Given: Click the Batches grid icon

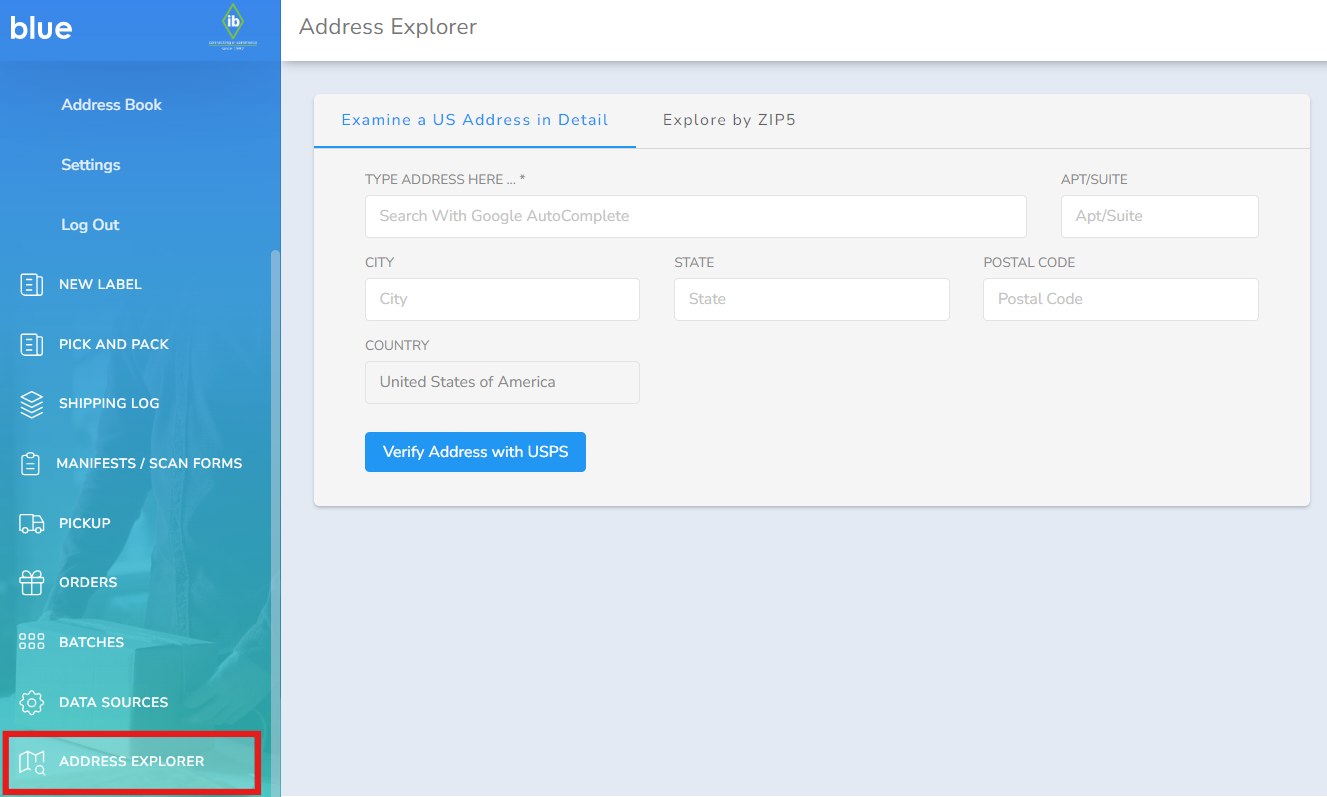Looking at the screenshot, I should point(31,641).
